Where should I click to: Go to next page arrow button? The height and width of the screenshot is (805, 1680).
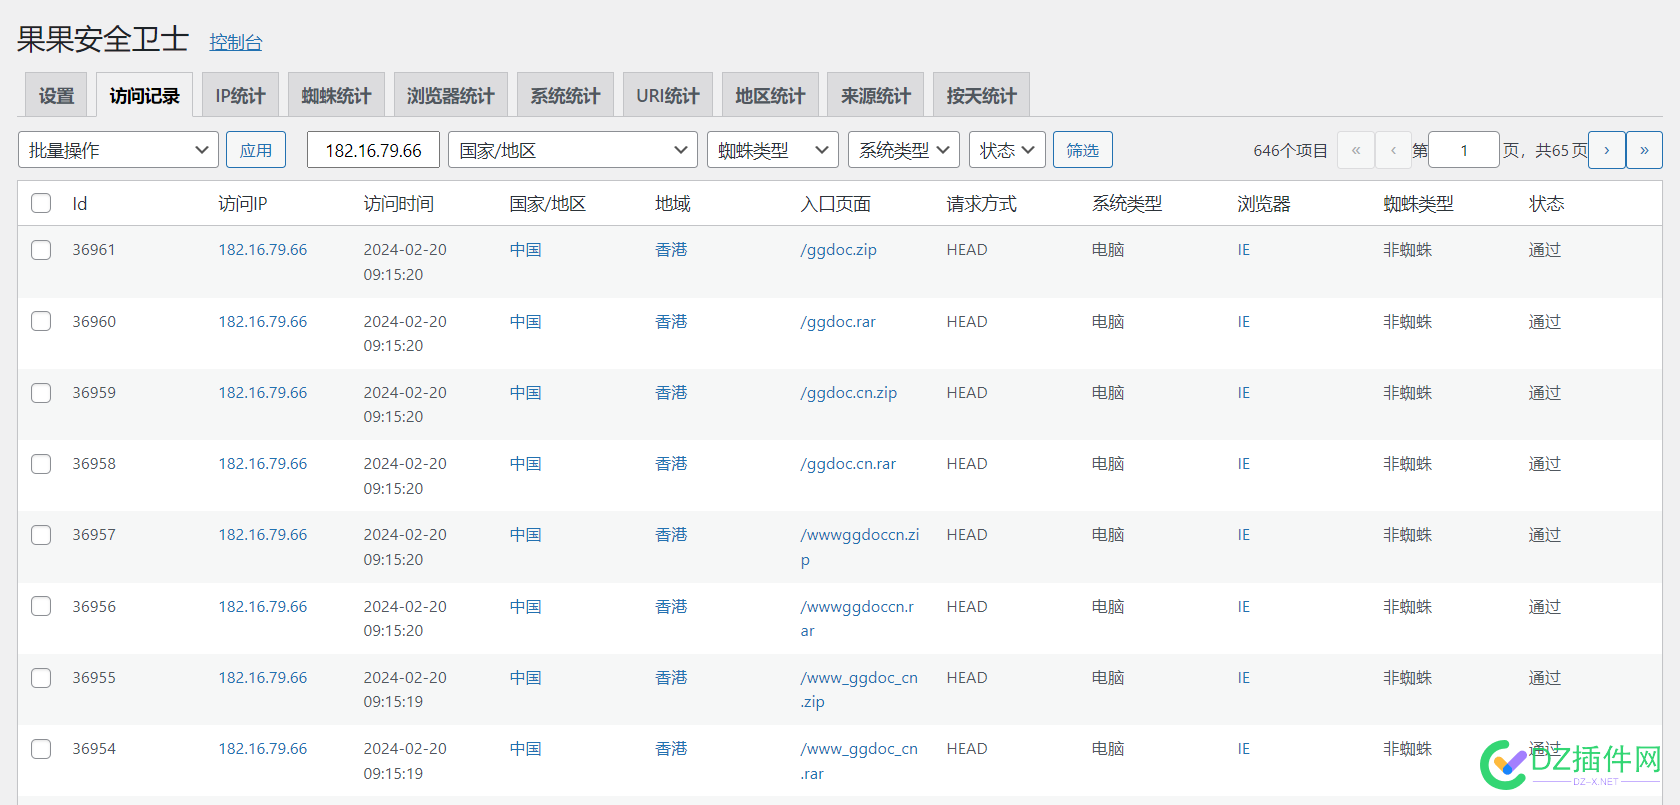(x=1607, y=150)
